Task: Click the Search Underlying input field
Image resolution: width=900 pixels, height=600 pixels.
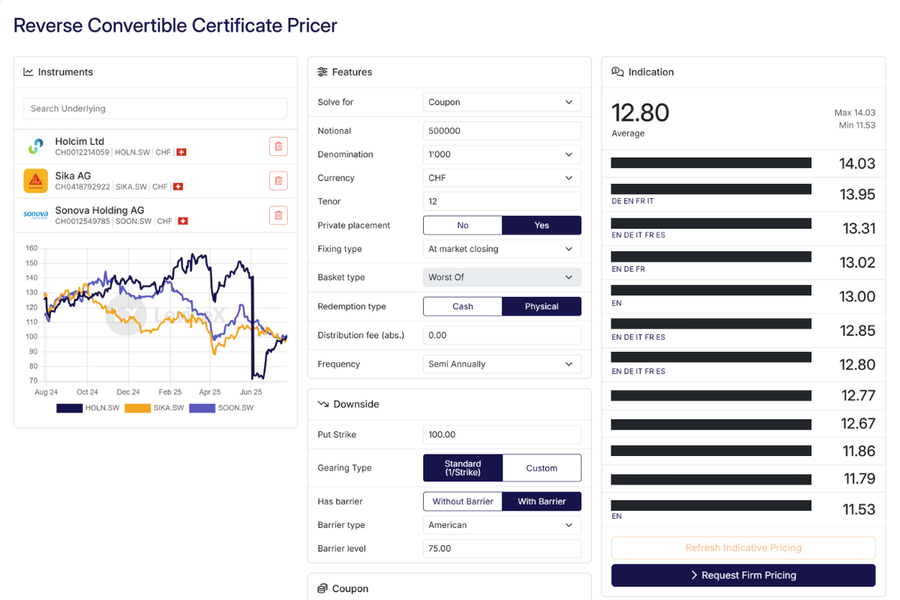Action: pos(155,108)
